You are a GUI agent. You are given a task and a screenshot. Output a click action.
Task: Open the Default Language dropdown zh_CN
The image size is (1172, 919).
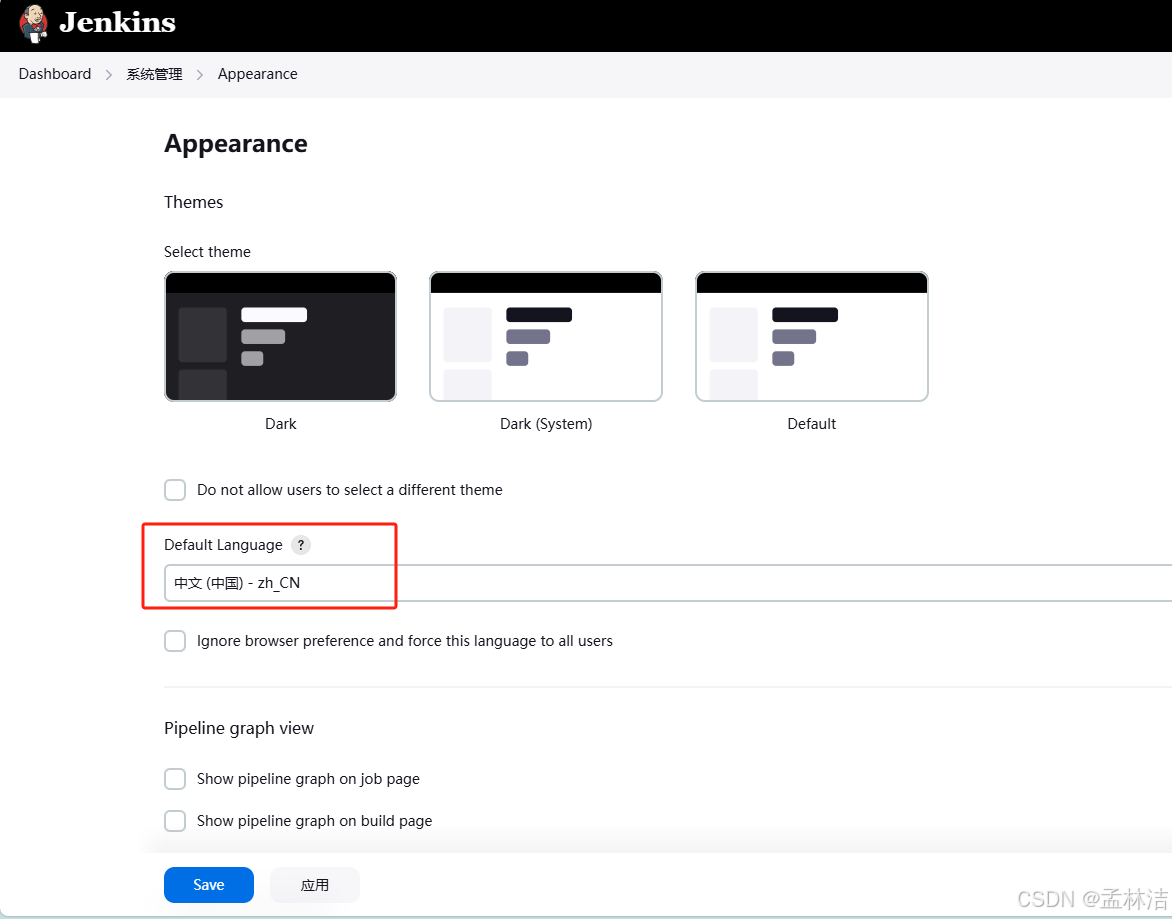[x=667, y=583]
